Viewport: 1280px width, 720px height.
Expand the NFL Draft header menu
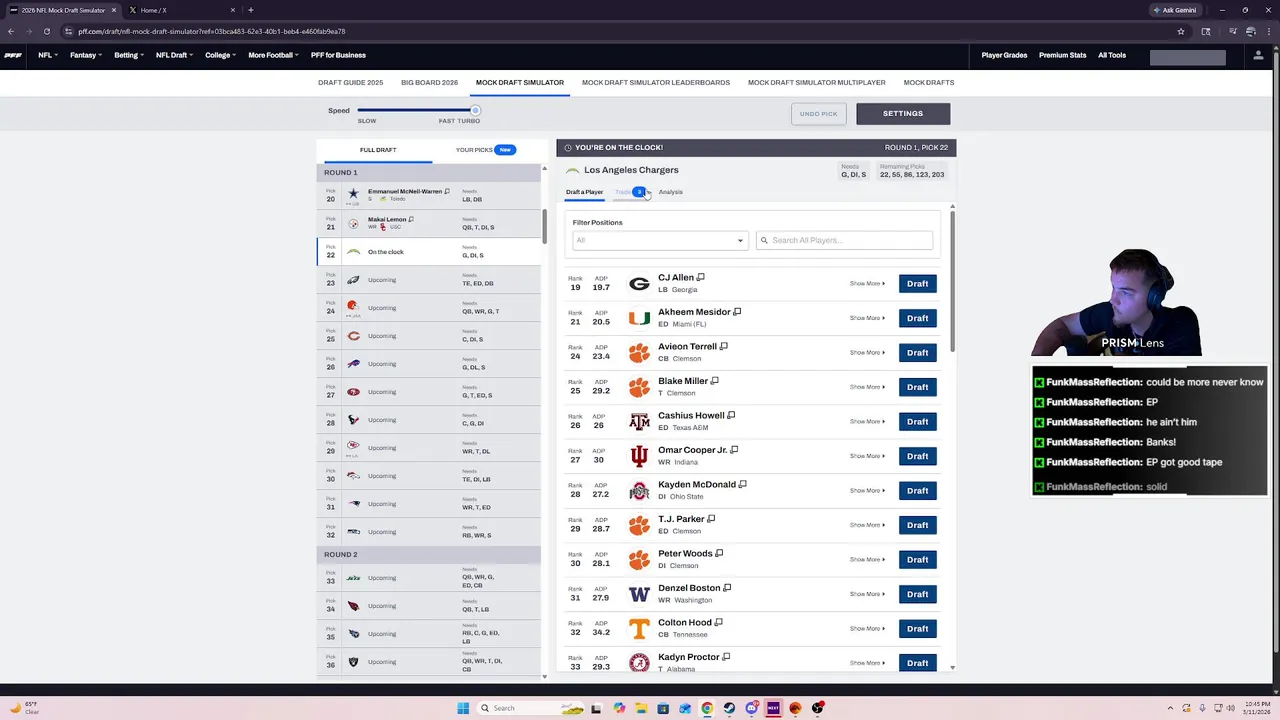[x=175, y=55]
